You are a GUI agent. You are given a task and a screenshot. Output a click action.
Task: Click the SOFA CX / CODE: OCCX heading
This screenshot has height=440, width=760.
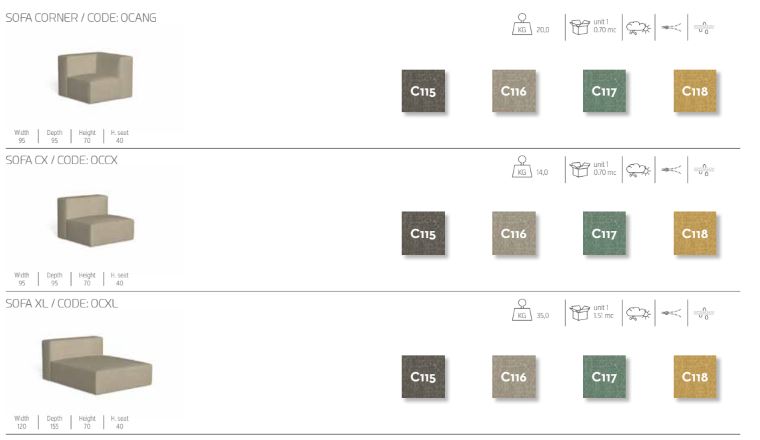(62, 160)
